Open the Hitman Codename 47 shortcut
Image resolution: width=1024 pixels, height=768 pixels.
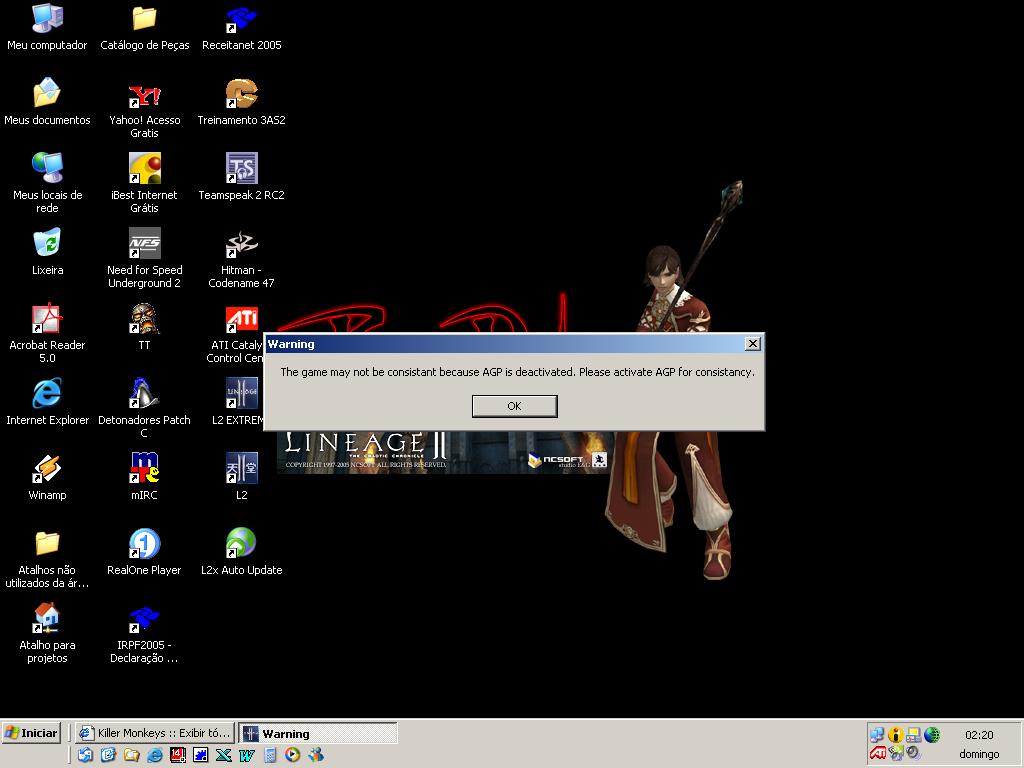[241, 244]
